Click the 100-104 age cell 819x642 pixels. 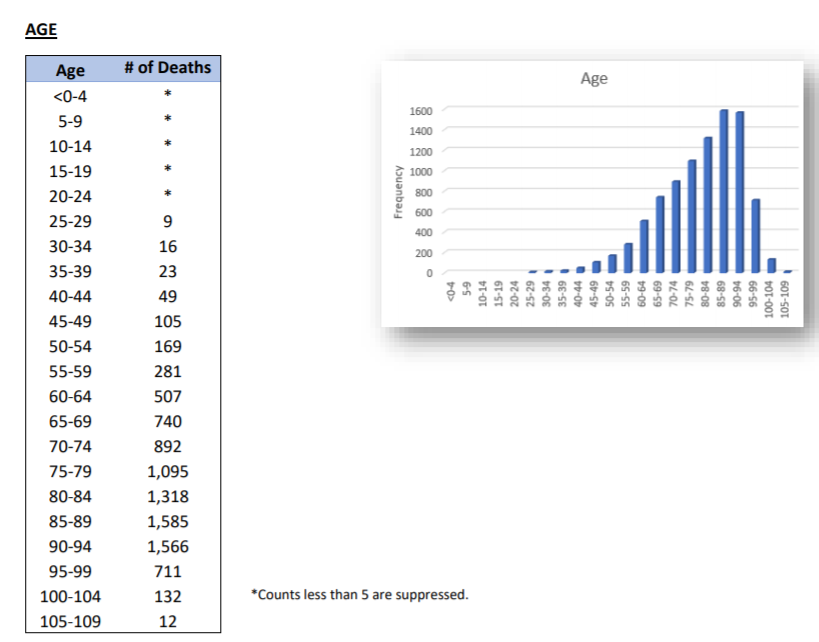(70, 597)
